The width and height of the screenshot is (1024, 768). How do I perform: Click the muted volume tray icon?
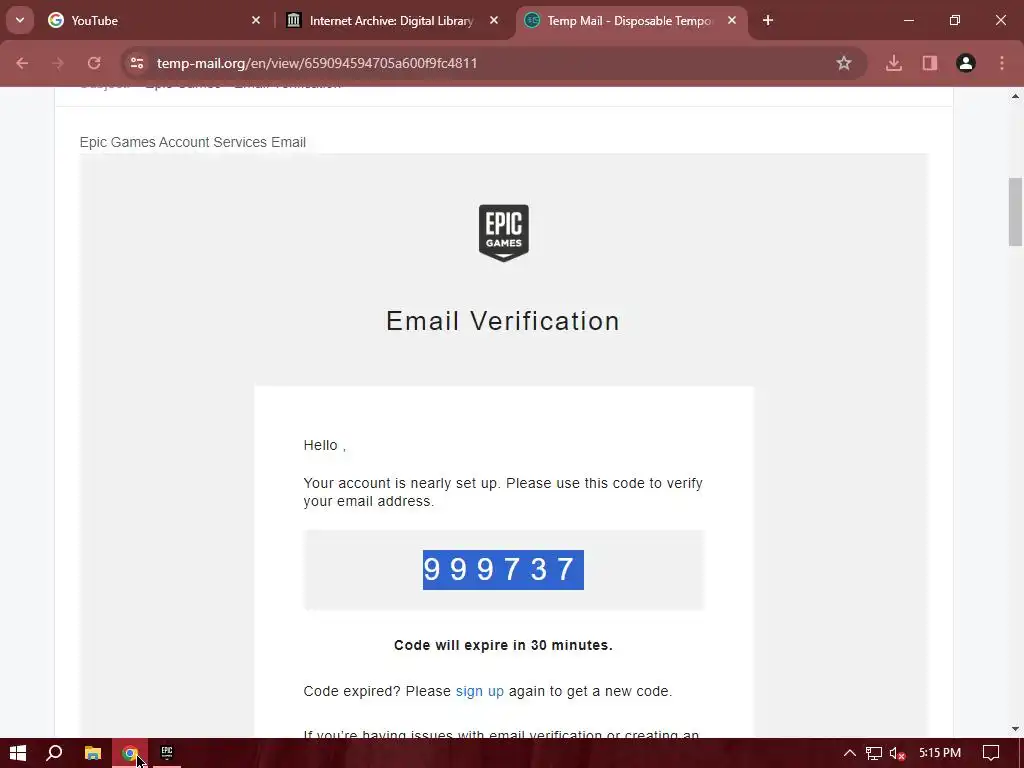coord(897,753)
